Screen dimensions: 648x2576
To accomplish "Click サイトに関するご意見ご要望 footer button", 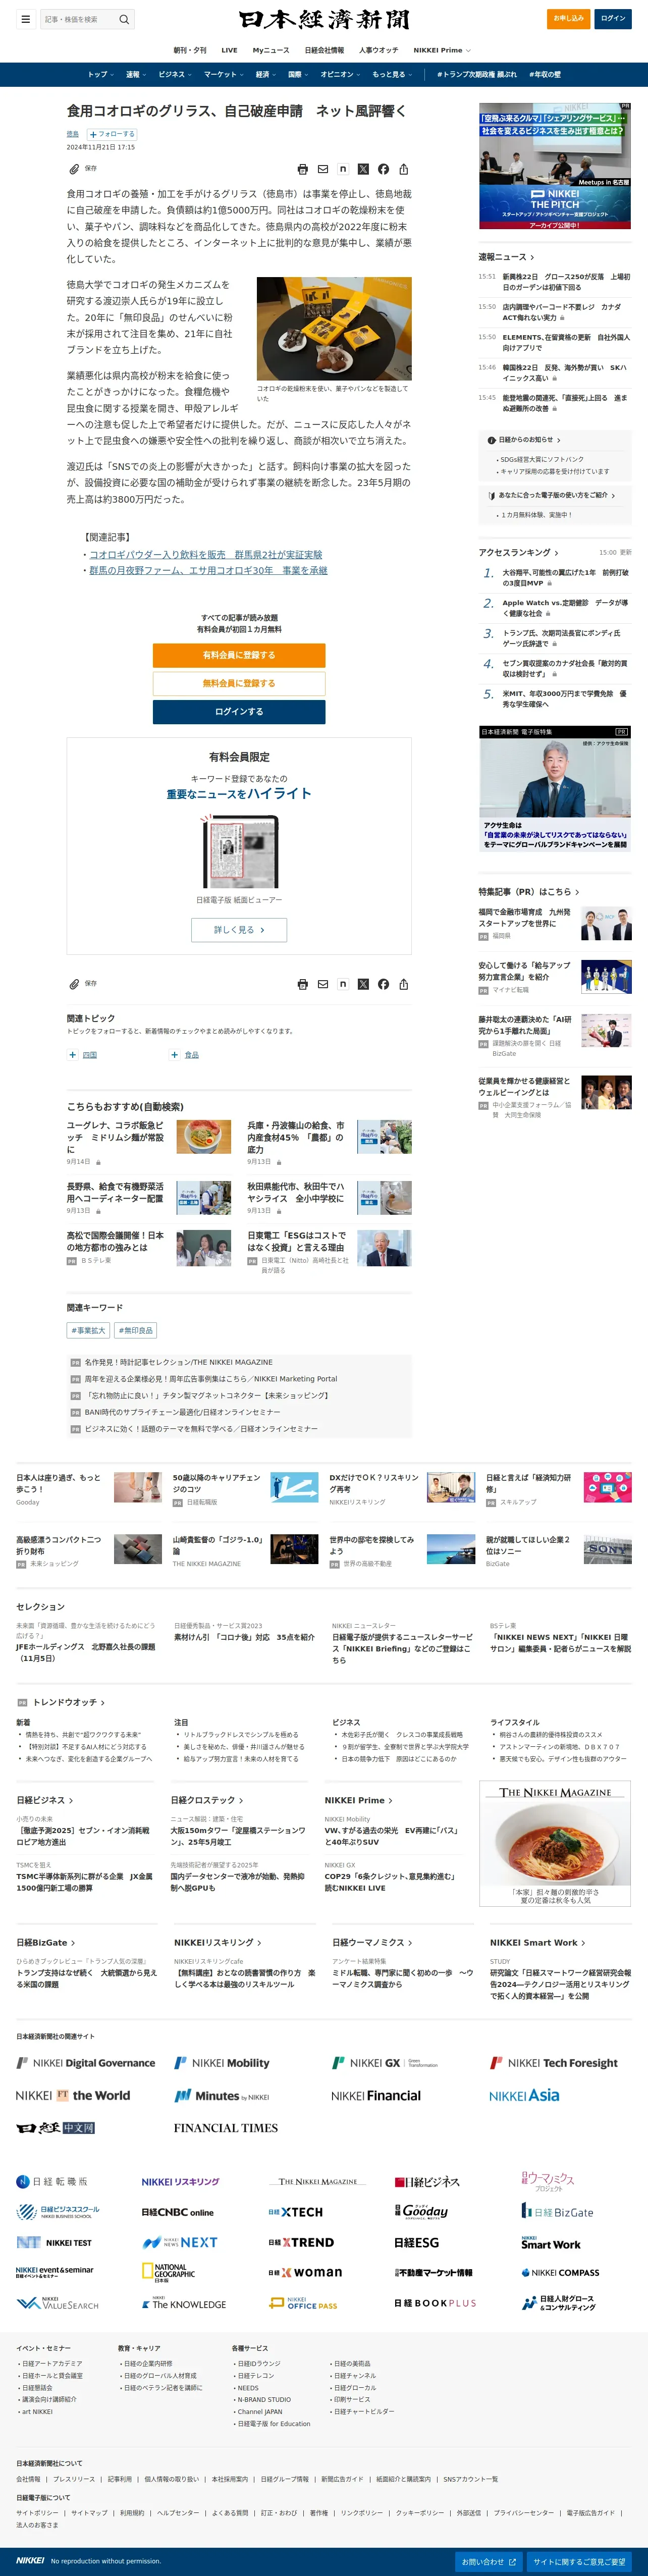I will [x=579, y=2562].
